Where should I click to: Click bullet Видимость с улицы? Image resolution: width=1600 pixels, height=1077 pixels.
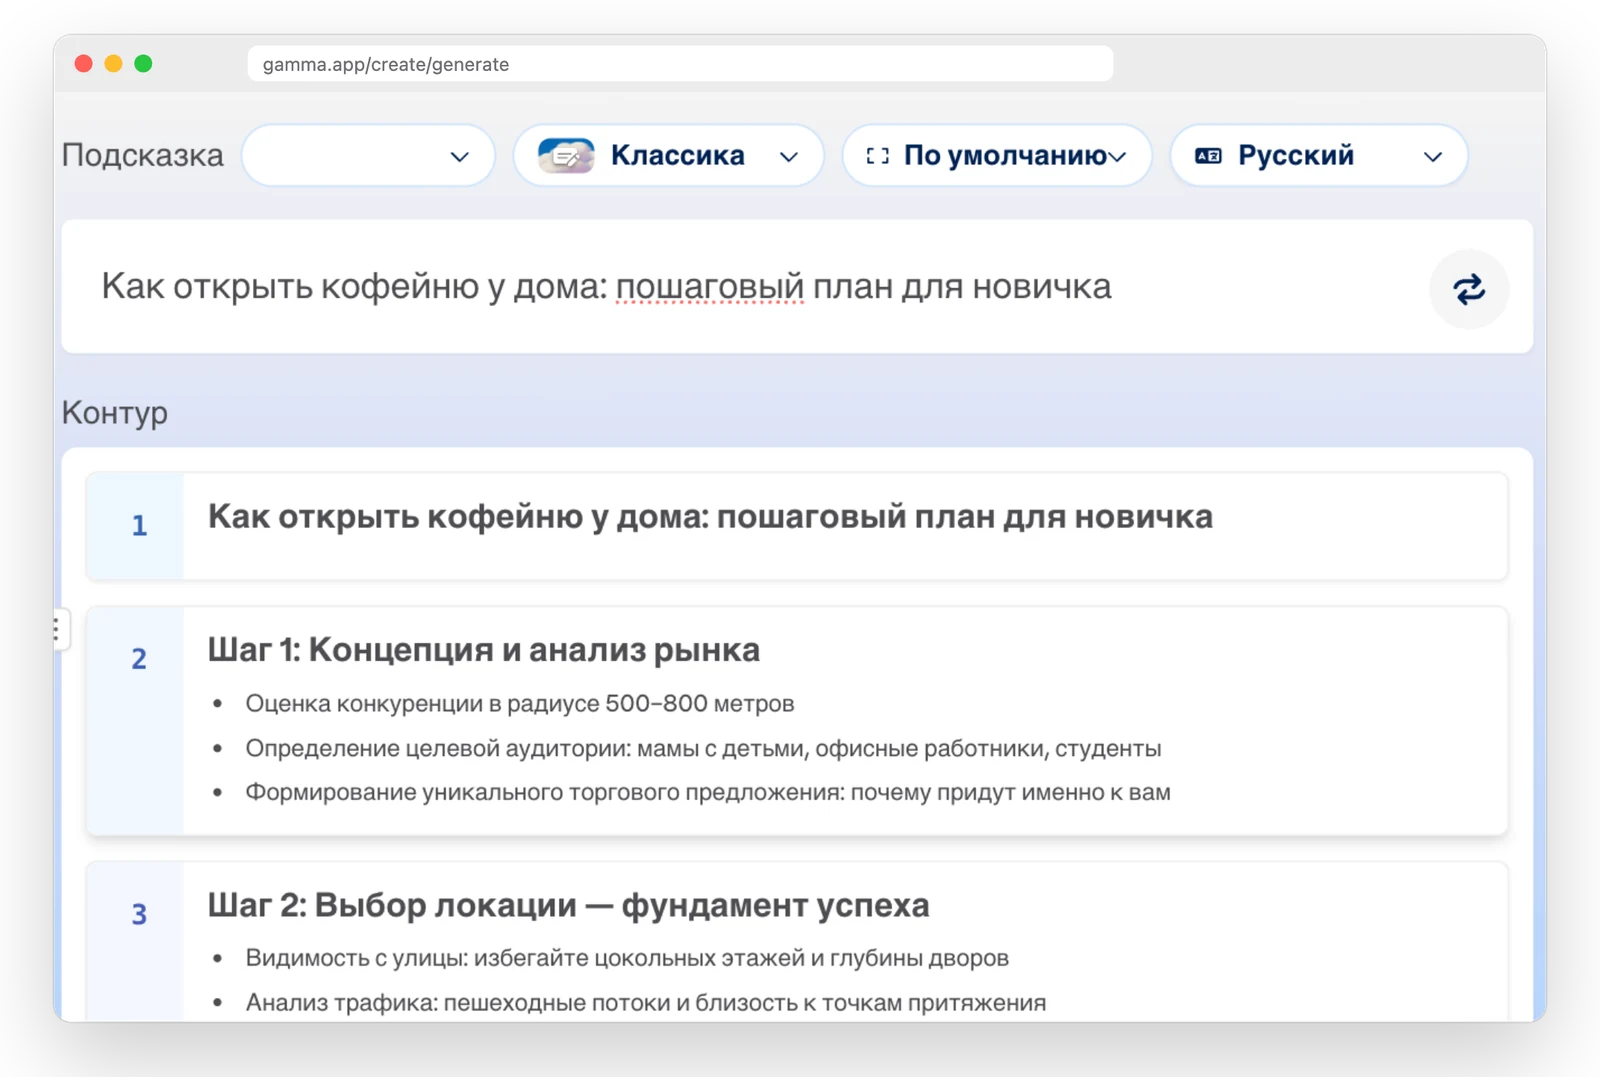click(627, 958)
